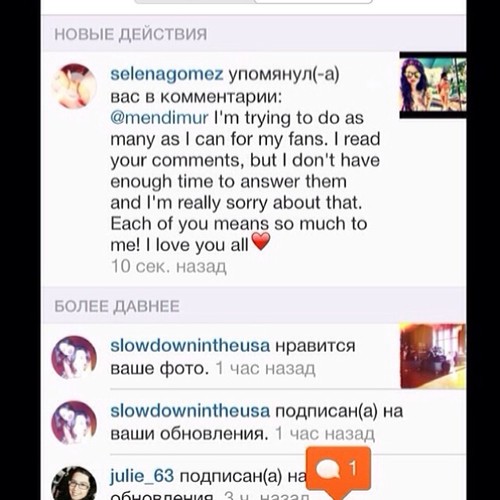Viewport: 500px width, 500px height.
Task: Tap the БОЛЕЕ ДАВНЕЕ section header
Action: click(117, 306)
